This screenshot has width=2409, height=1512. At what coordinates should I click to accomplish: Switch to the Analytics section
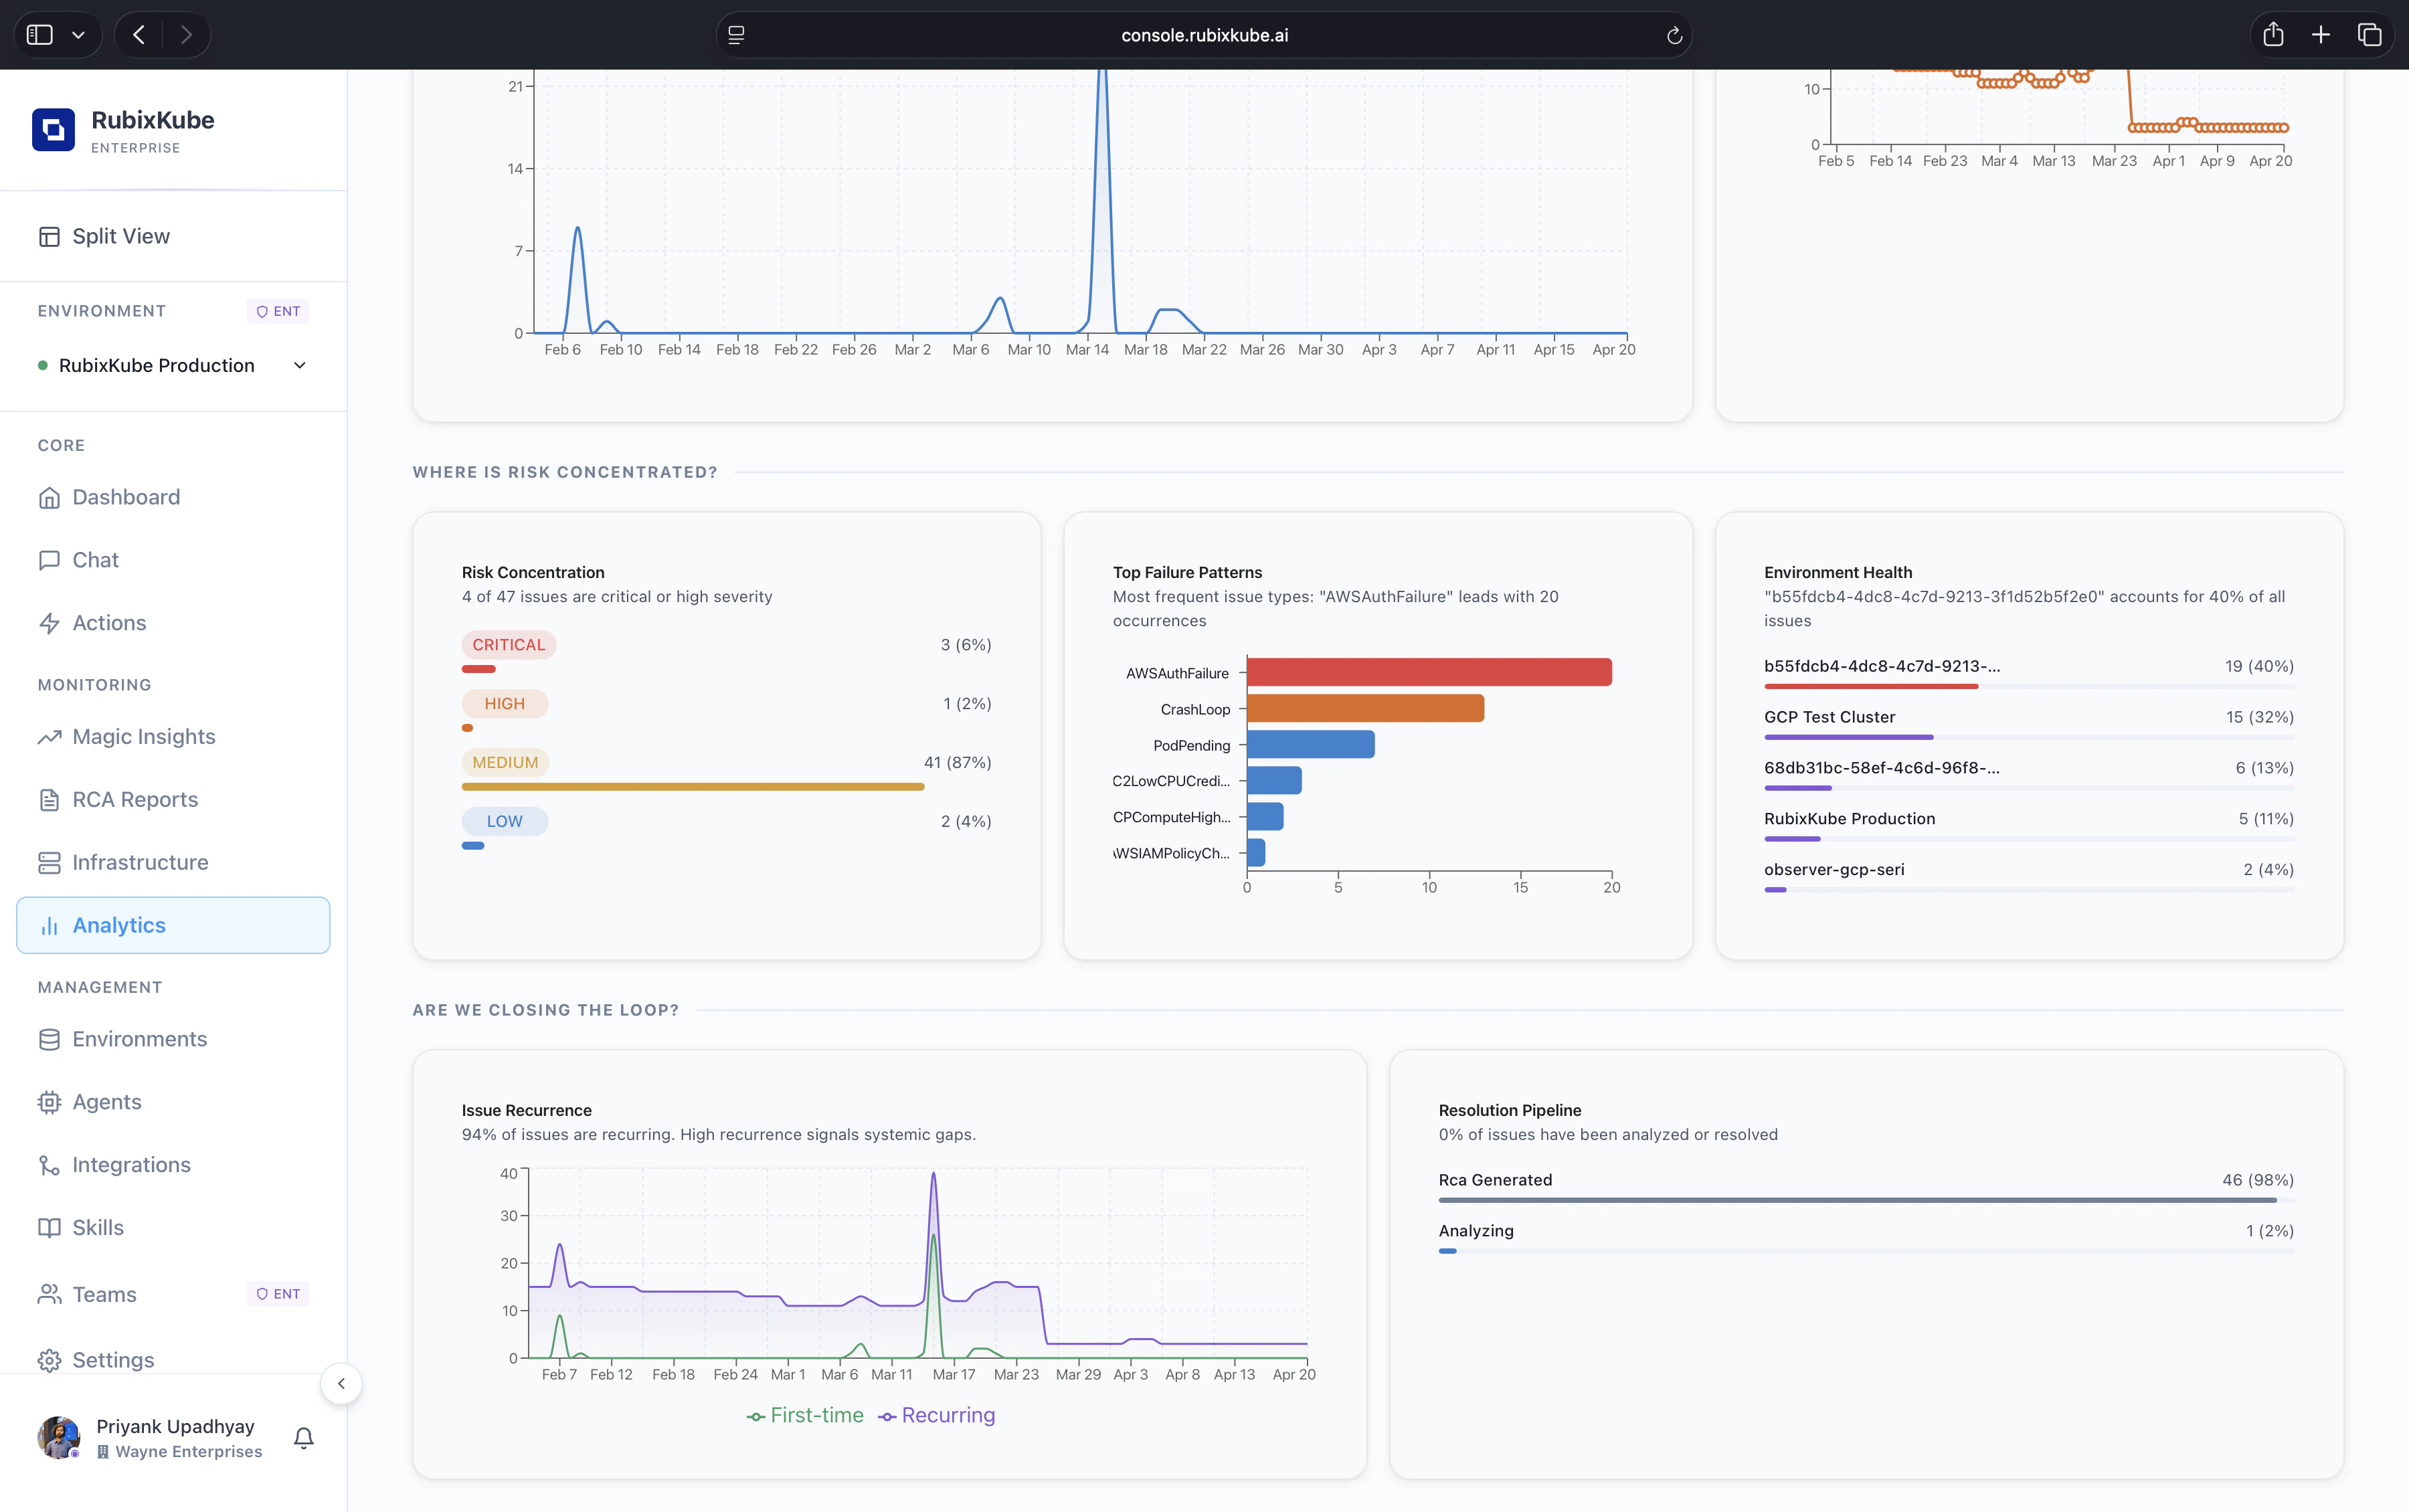click(119, 925)
